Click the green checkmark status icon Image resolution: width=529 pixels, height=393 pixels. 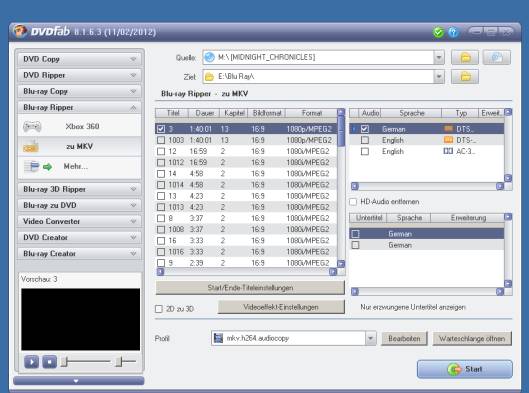click(438, 33)
